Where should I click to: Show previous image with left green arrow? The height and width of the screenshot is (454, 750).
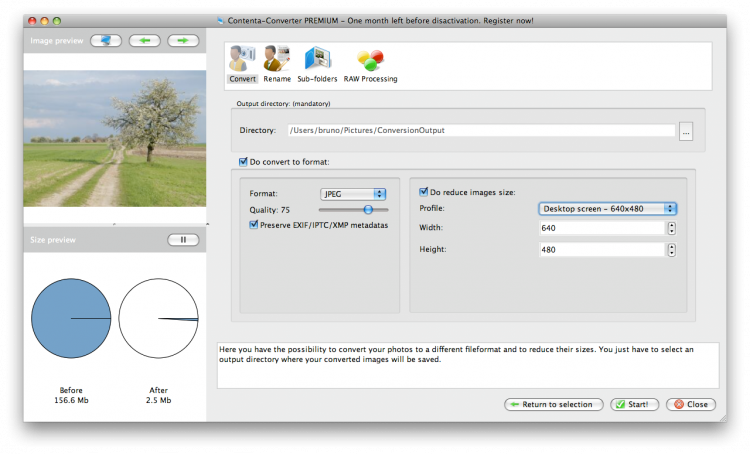[x=144, y=41]
